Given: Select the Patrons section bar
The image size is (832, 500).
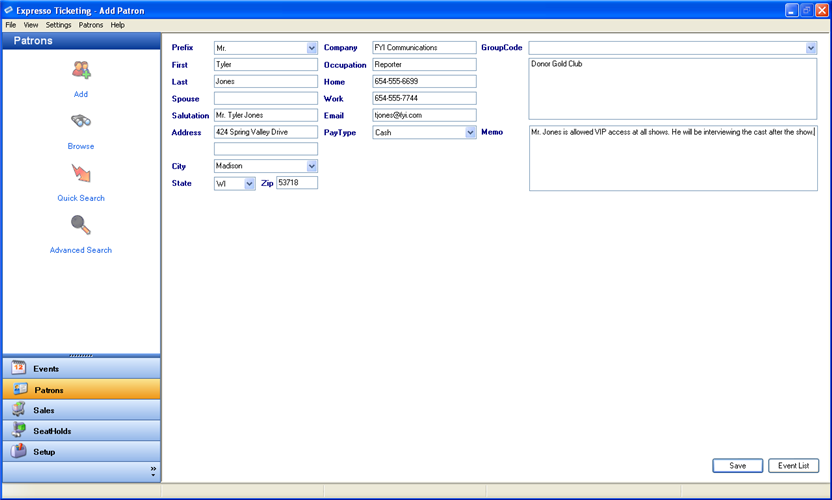Looking at the screenshot, I should click(x=82, y=389).
